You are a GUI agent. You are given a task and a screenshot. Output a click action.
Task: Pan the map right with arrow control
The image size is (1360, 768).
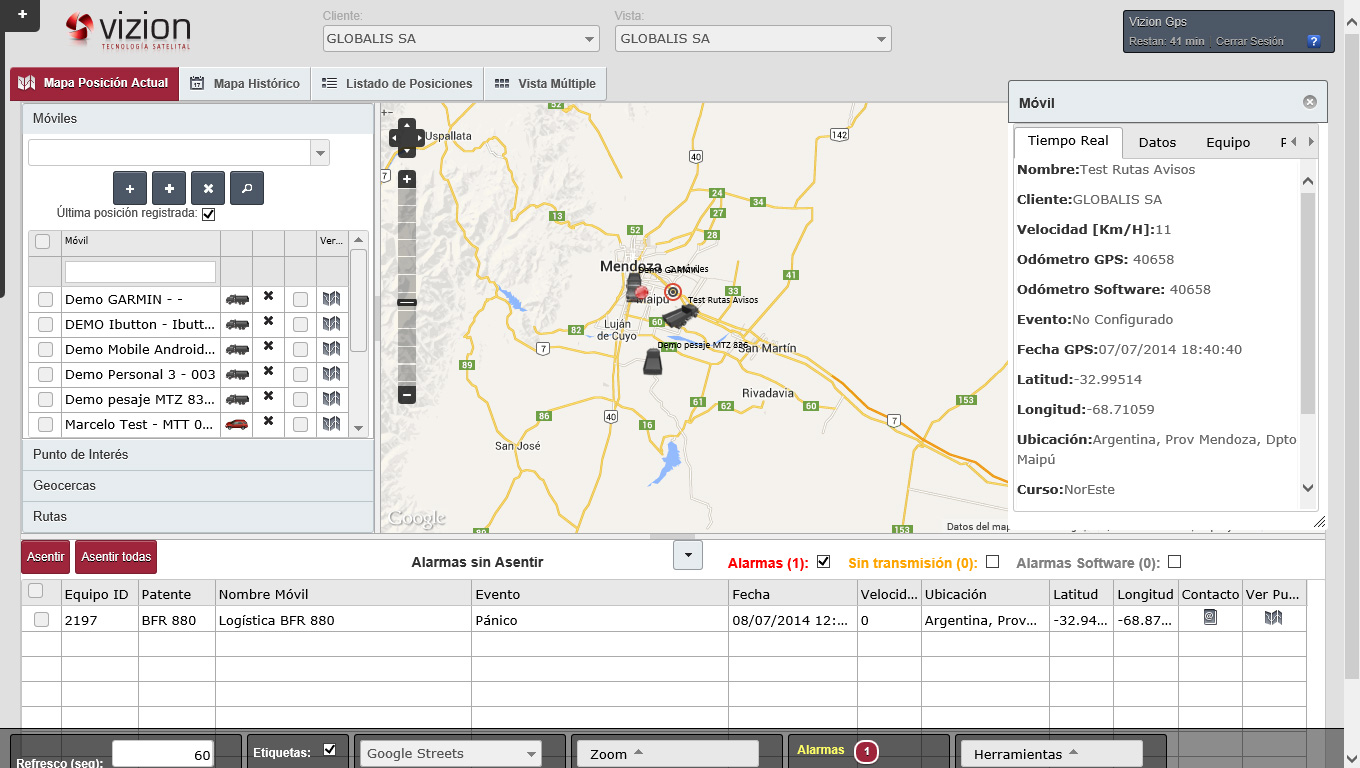point(419,138)
